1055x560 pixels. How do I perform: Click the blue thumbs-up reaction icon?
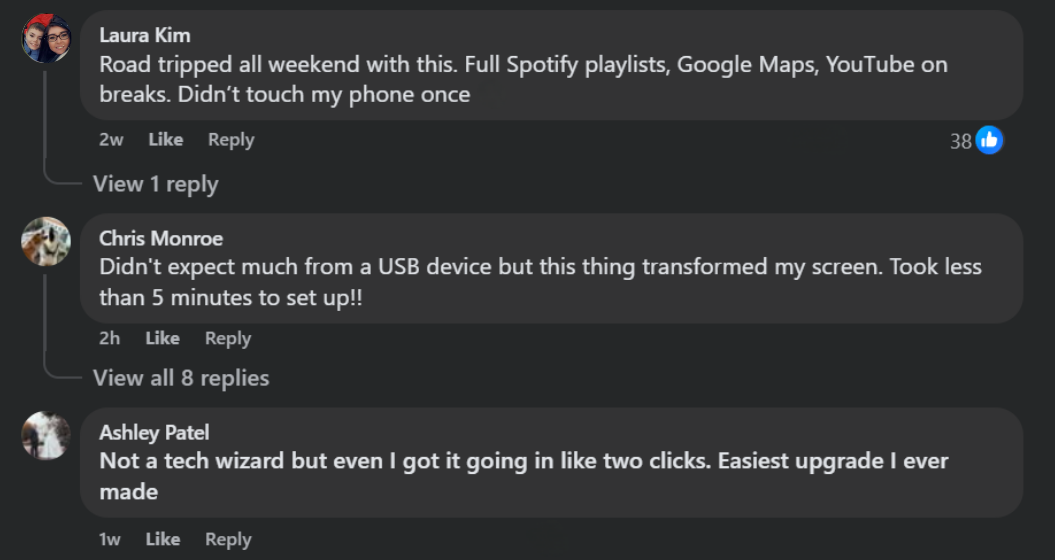click(x=989, y=140)
